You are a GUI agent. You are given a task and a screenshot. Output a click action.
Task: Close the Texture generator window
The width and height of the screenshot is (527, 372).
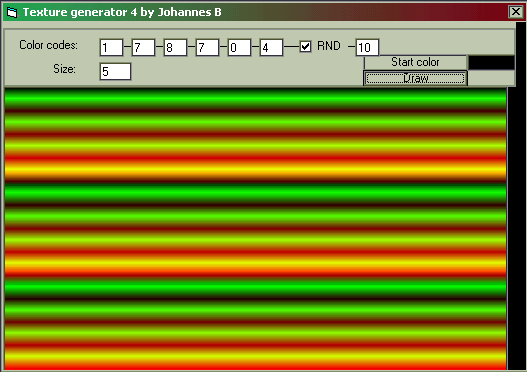pos(516,12)
